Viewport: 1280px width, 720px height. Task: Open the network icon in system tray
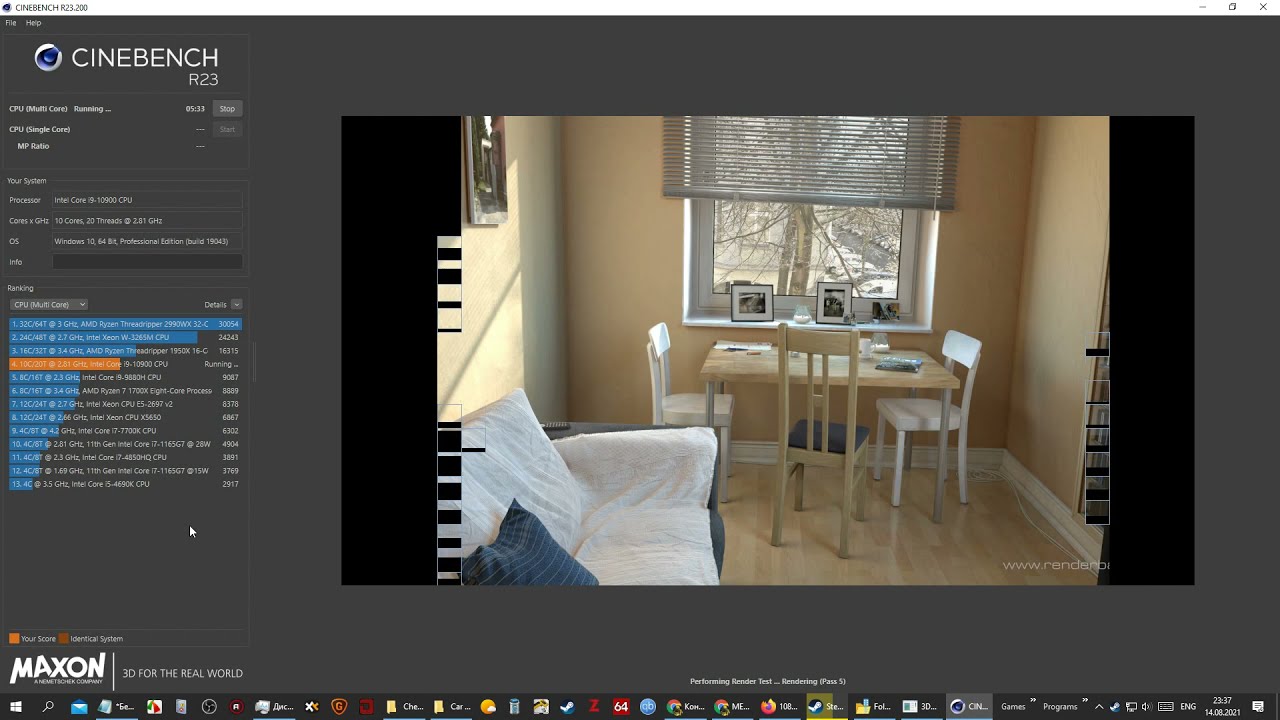[x=1131, y=707]
